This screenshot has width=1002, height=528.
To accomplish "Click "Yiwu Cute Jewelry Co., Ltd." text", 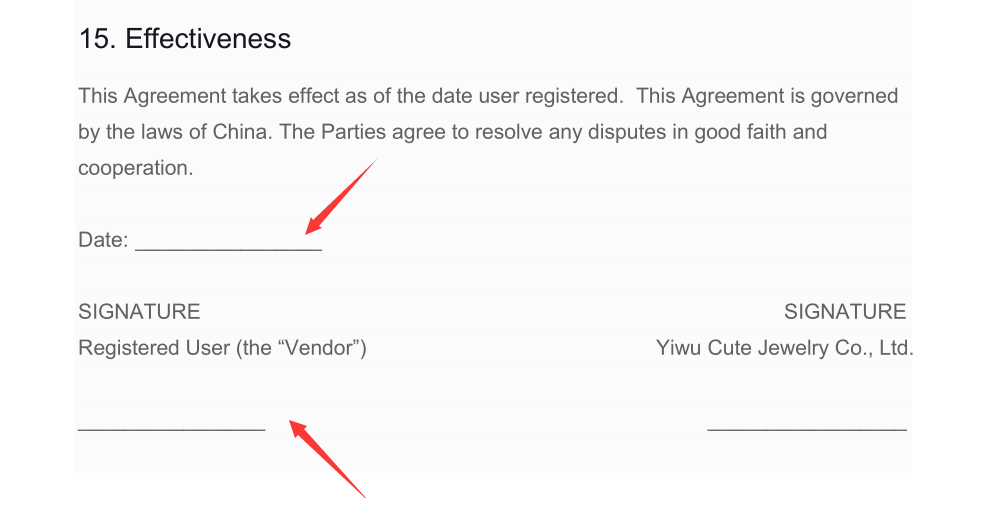I will pos(785,348).
